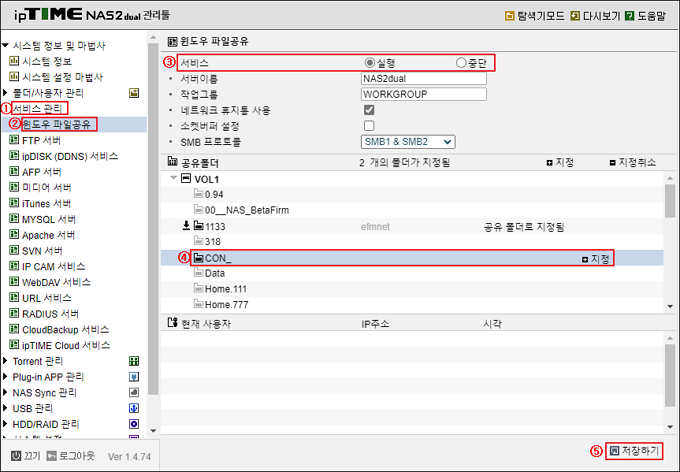Open 미디어 서버 menu item
This screenshot has width=680, height=472.
(46, 187)
